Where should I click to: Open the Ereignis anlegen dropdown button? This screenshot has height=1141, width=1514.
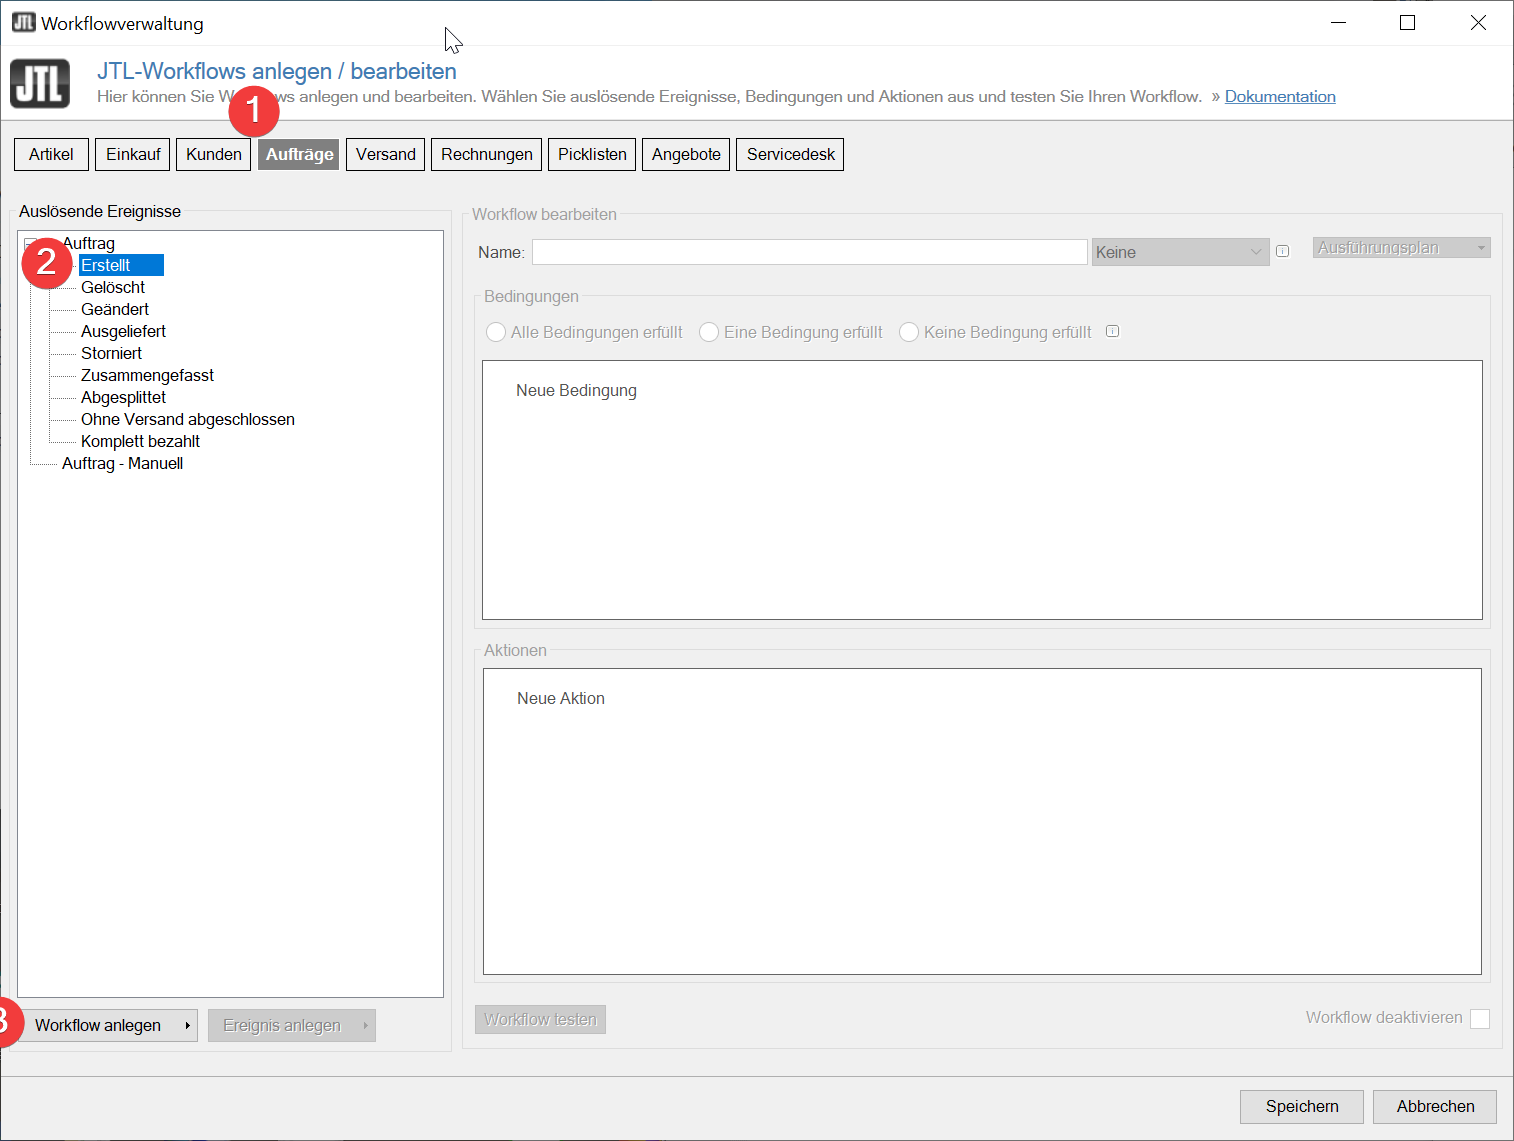[x=291, y=1026]
